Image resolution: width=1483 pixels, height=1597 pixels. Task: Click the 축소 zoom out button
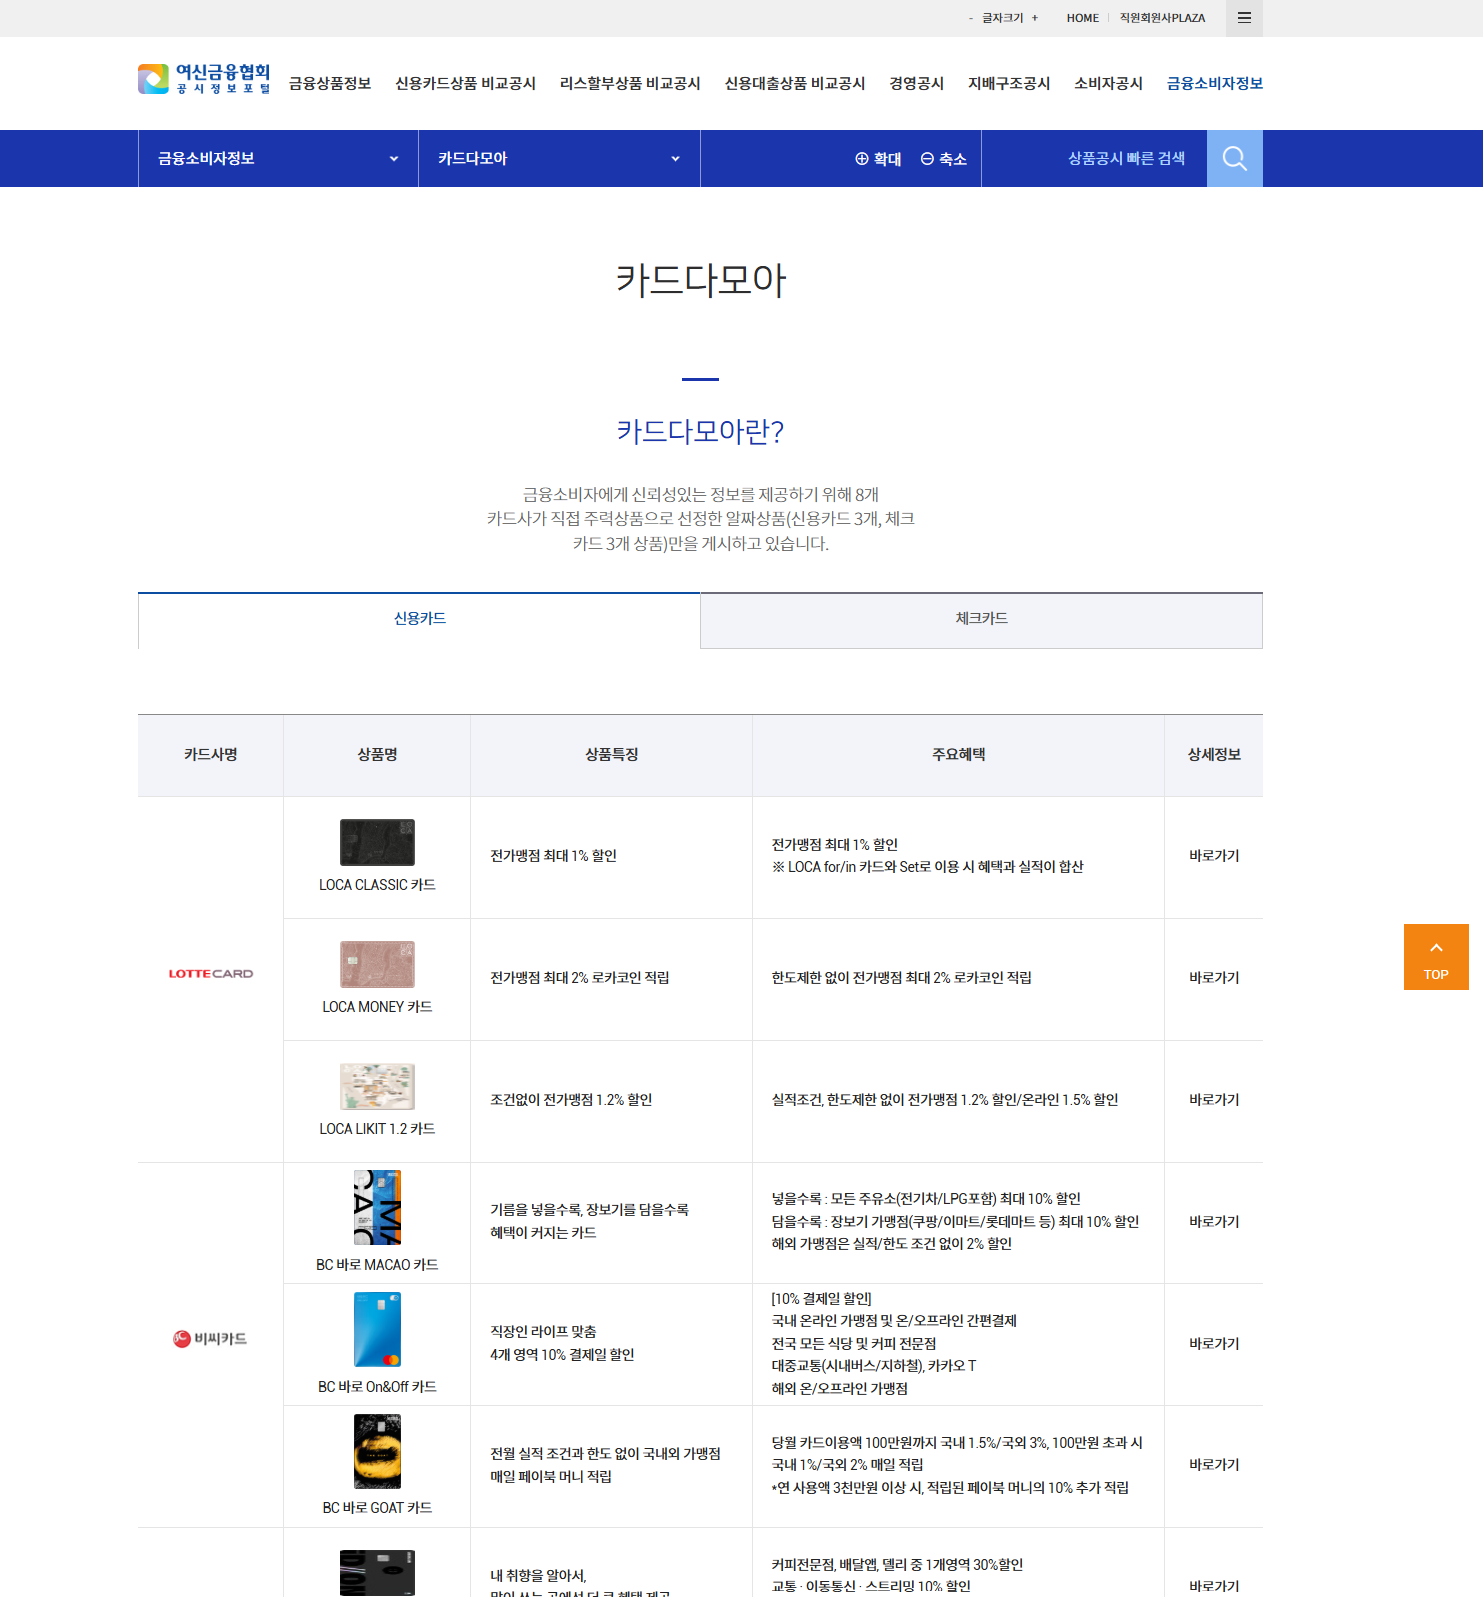[943, 159]
